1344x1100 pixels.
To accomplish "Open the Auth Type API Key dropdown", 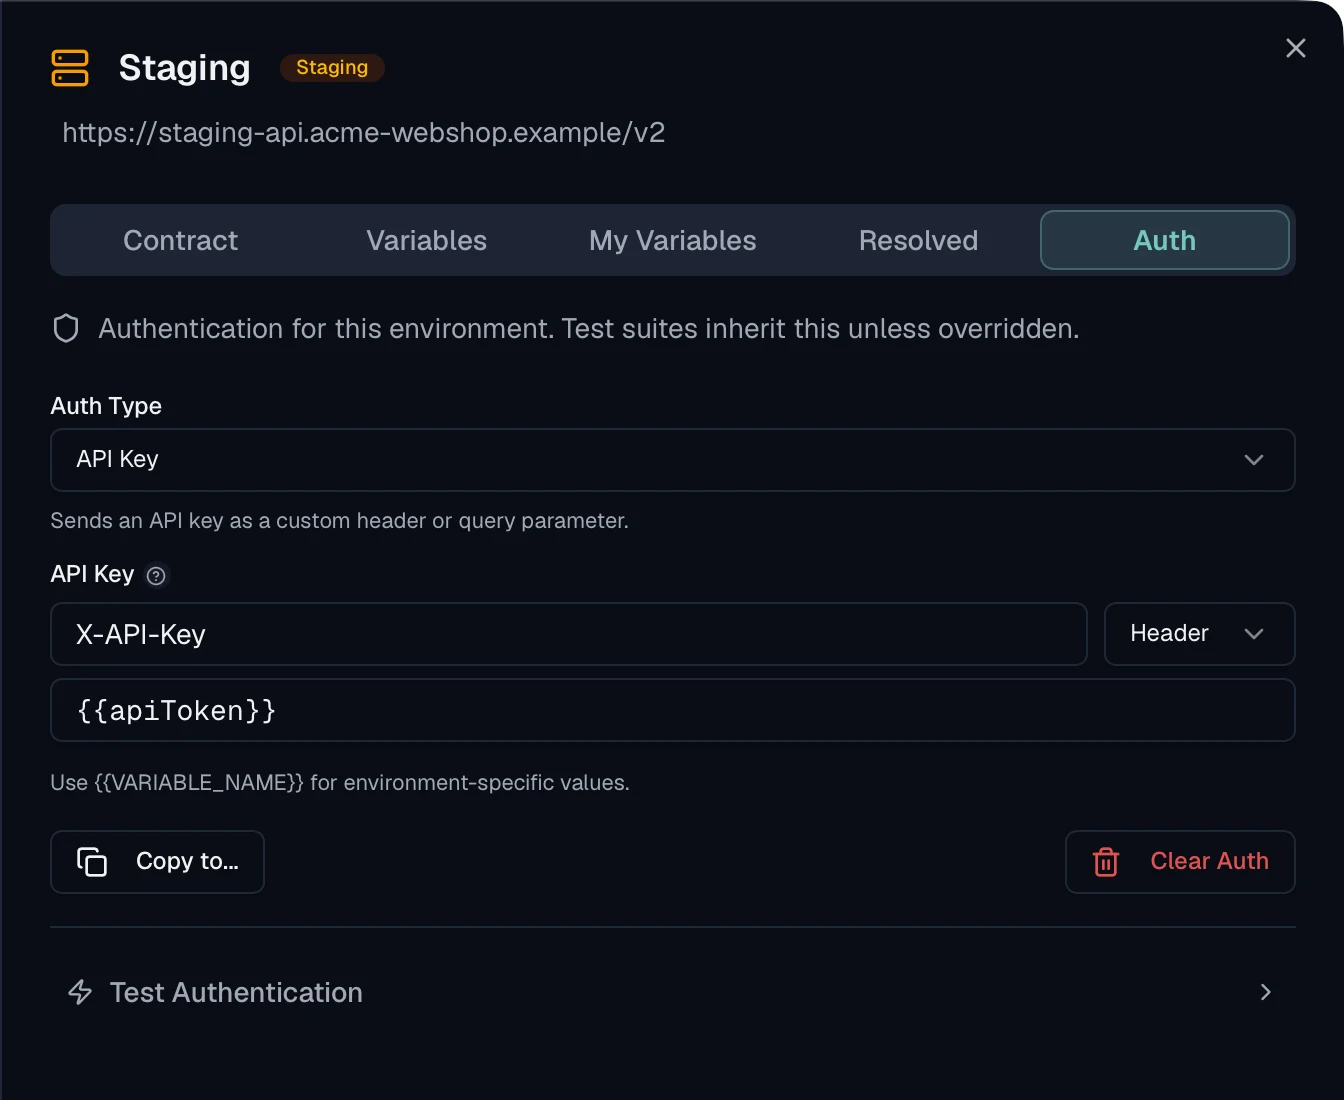I will point(673,460).
